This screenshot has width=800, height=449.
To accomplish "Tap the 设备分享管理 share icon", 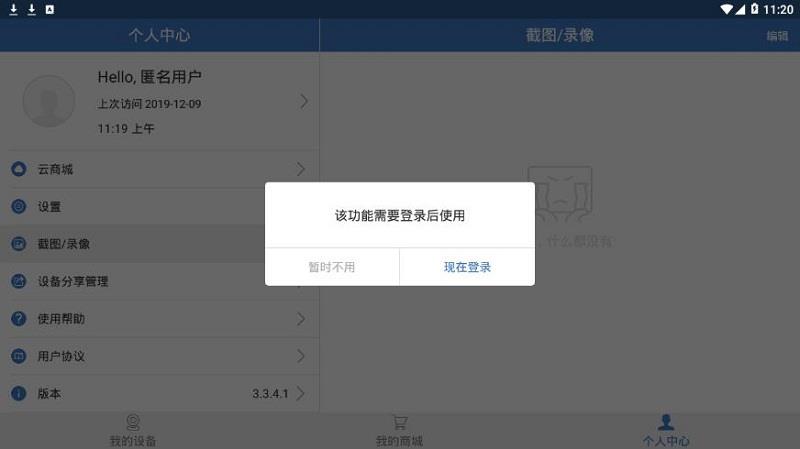I will pyautogui.click(x=19, y=281).
